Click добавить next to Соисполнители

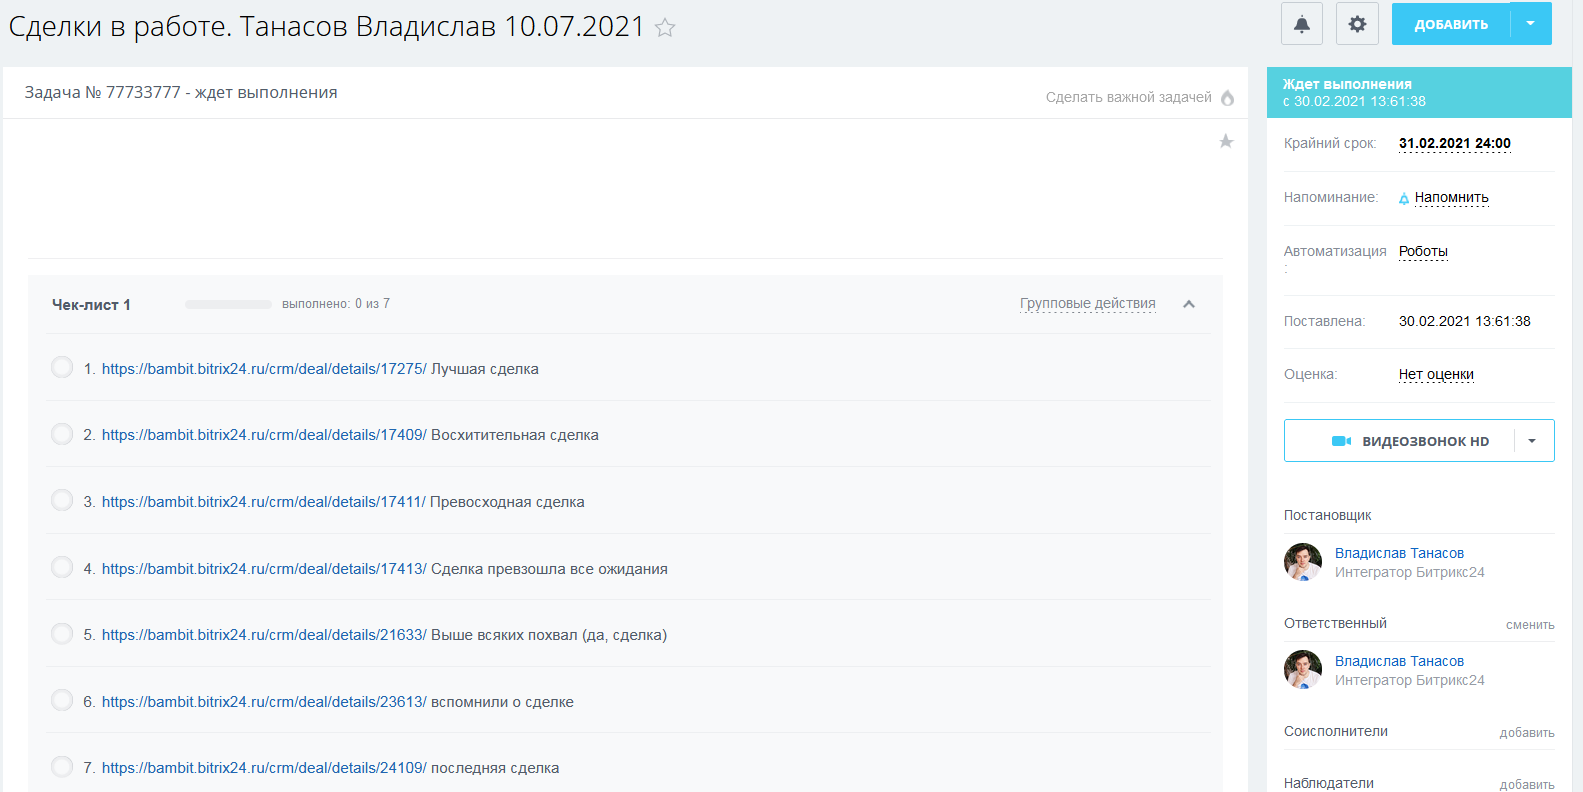click(1527, 733)
